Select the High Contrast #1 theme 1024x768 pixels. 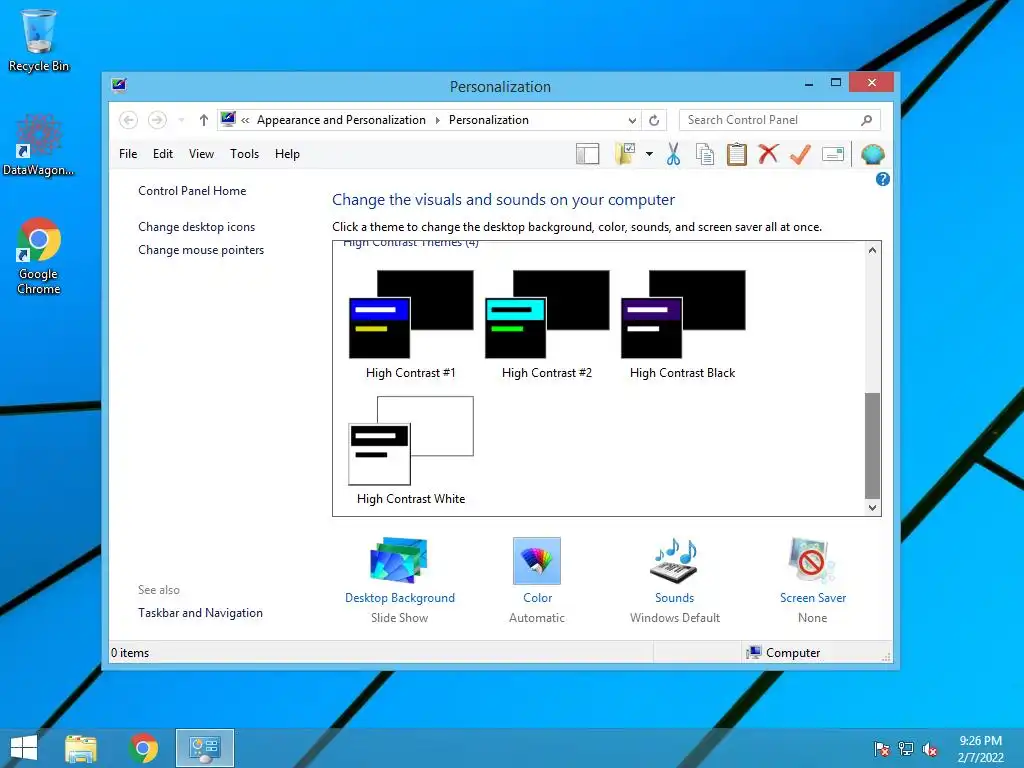tap(411, 325)
